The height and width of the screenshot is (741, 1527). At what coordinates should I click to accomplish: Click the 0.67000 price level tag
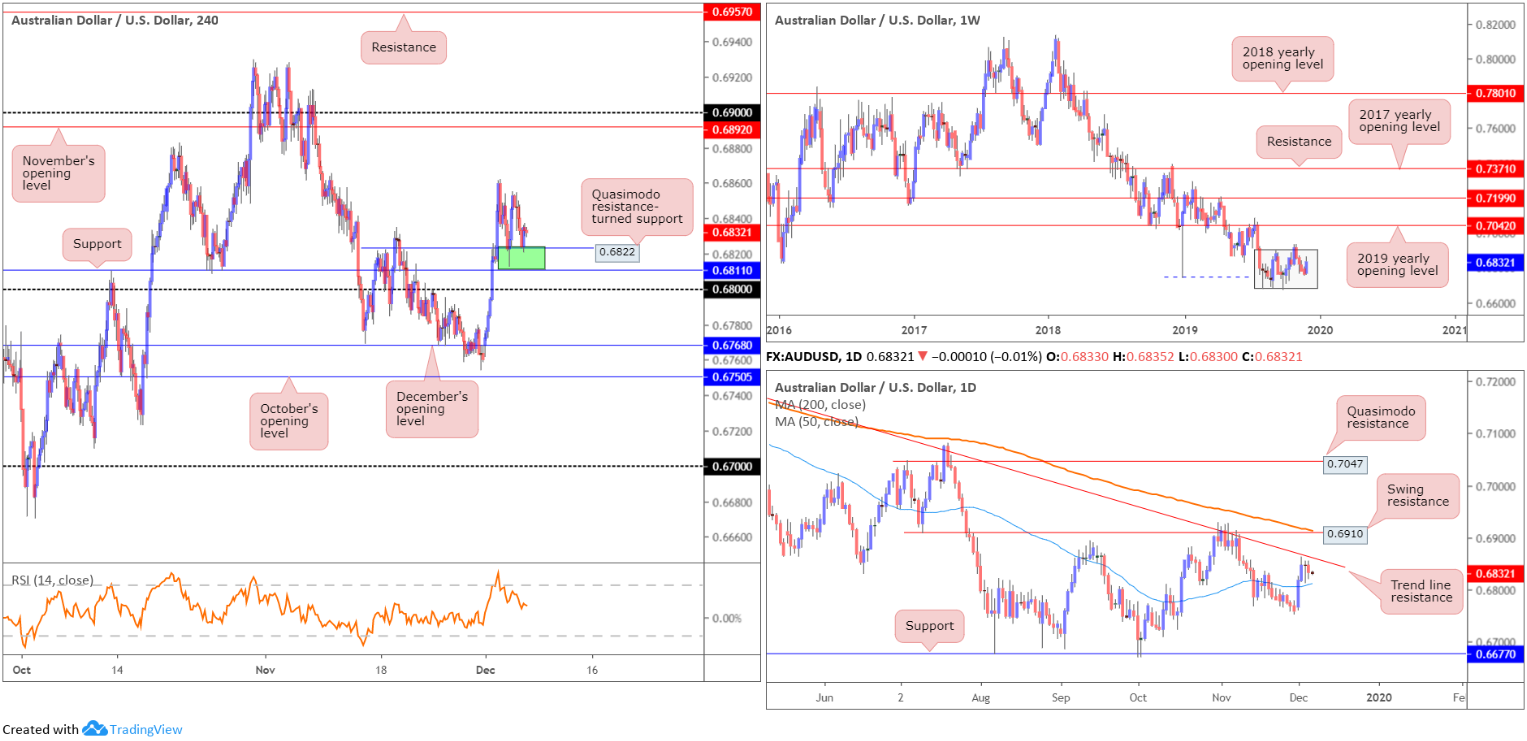(x=731, y=466)
